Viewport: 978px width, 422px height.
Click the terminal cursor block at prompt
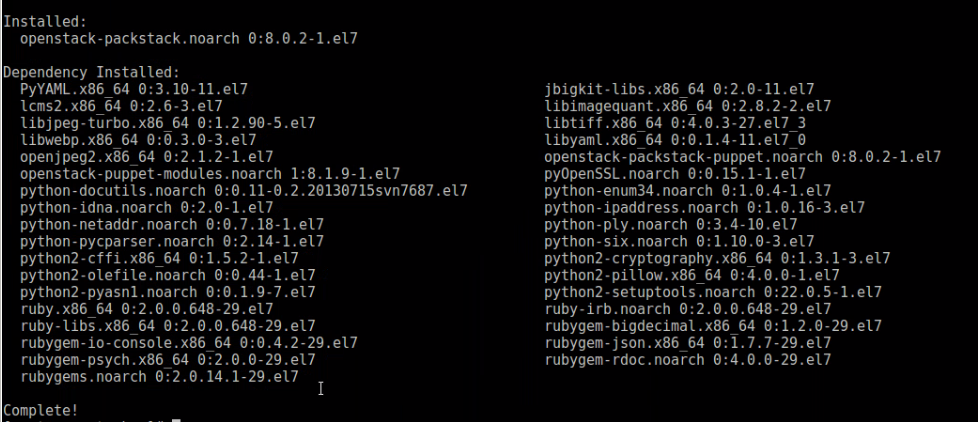[x=176, y=420]
